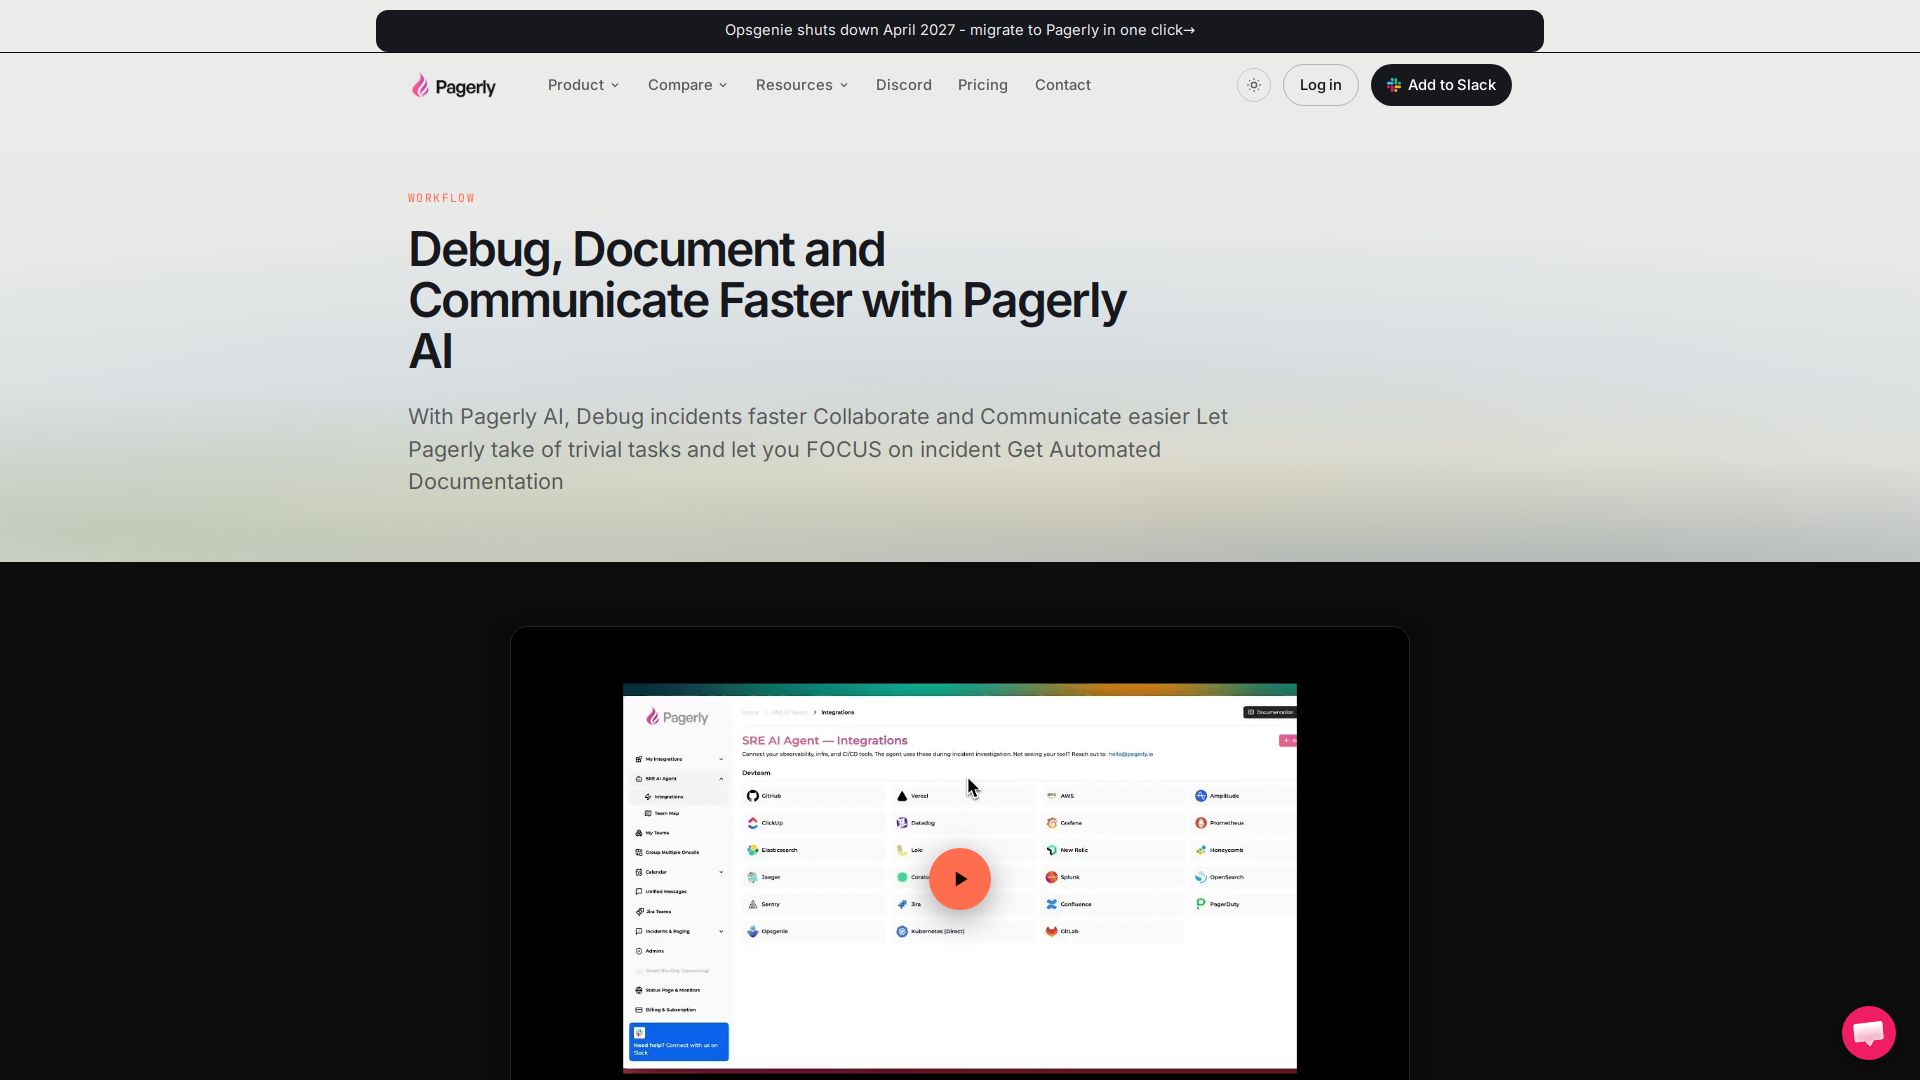The height and width of the screenshot is (1080, 1920).
Task: Open the Contact page
Action: (x=1062, y=85)
